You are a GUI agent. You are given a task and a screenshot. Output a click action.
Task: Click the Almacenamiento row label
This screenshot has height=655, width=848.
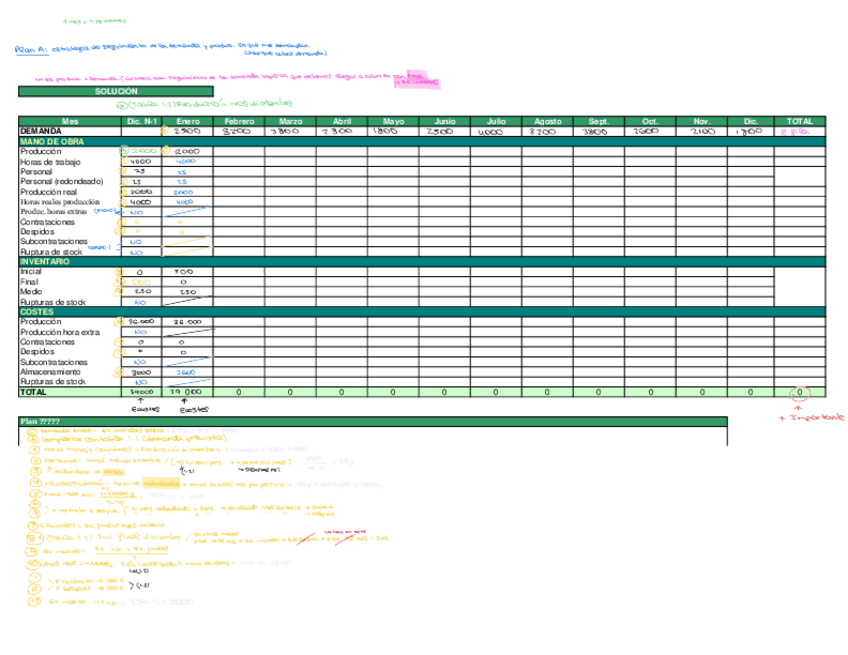[50, 372]
